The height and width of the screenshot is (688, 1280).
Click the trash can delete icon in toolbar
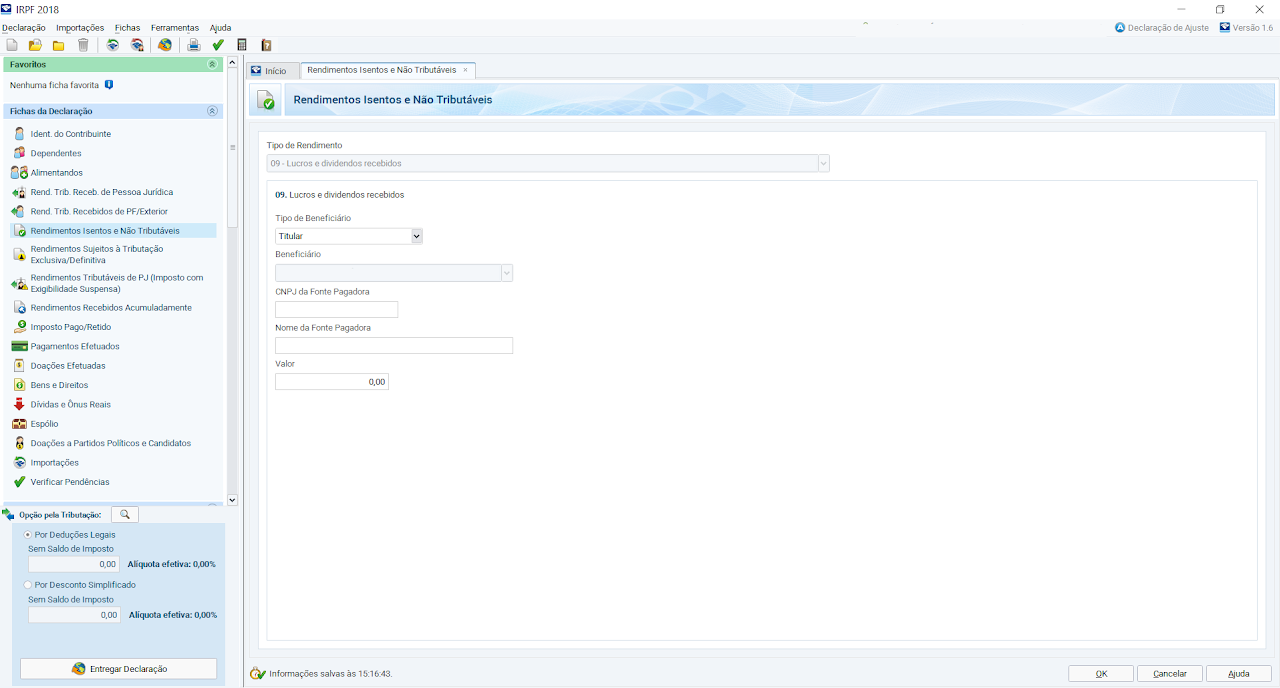(83, 45)
